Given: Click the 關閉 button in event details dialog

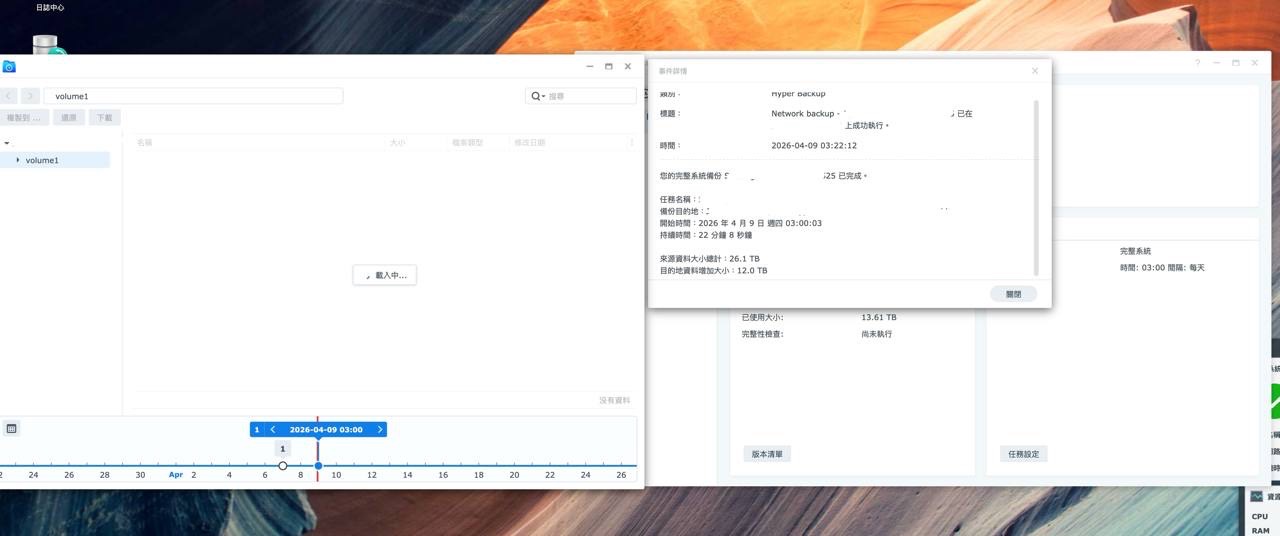Looking at the screenshot, I should coord(1014,294).
